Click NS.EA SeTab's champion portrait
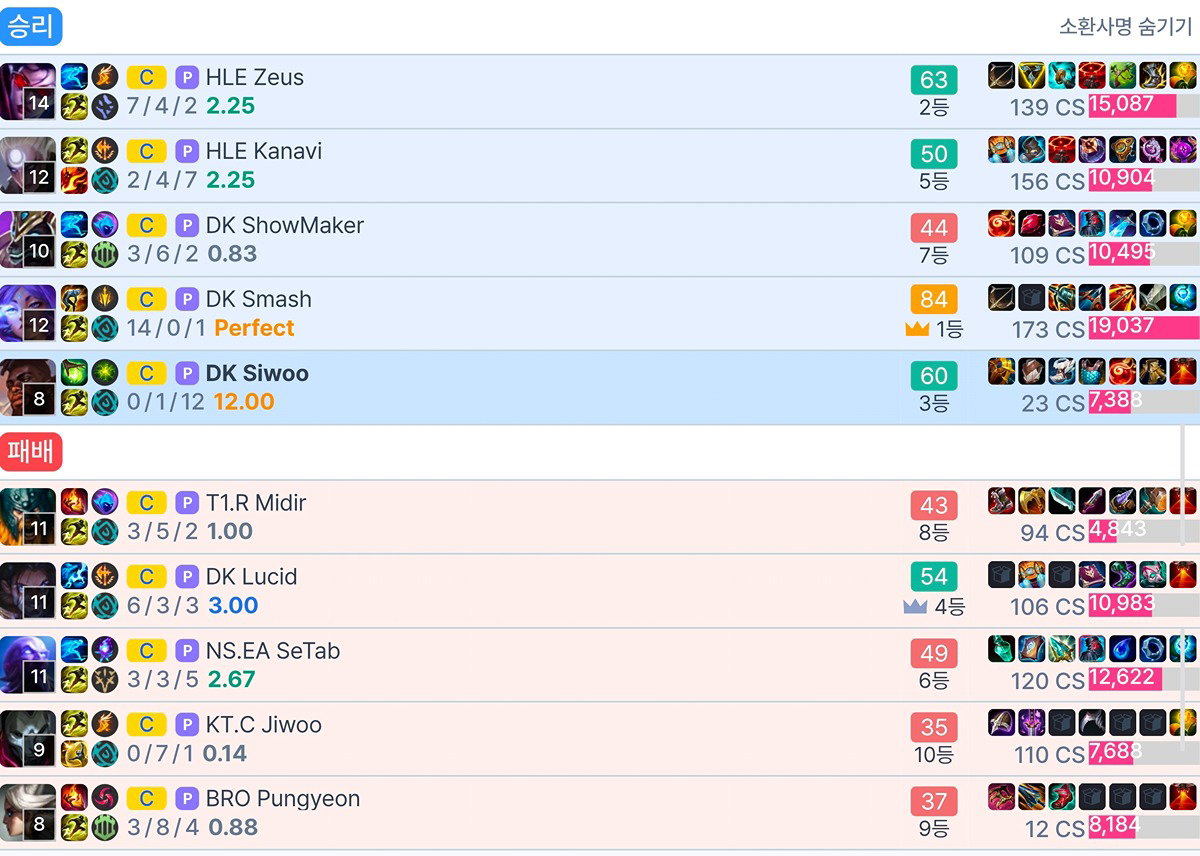Viewport: 1200px width, 856px height. [x=28, y=665]
